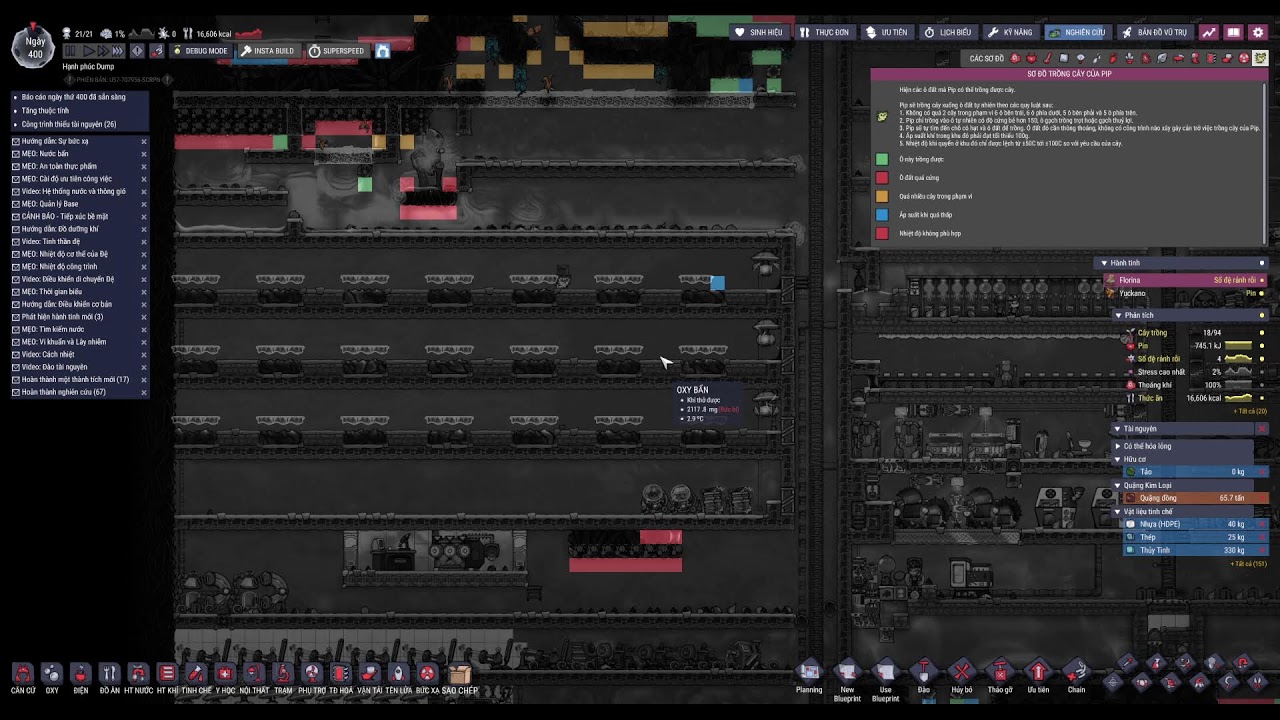Select the Hủy bỏ cancel tool
This screenshot has width=1280, height=720.
pos(962,672)
